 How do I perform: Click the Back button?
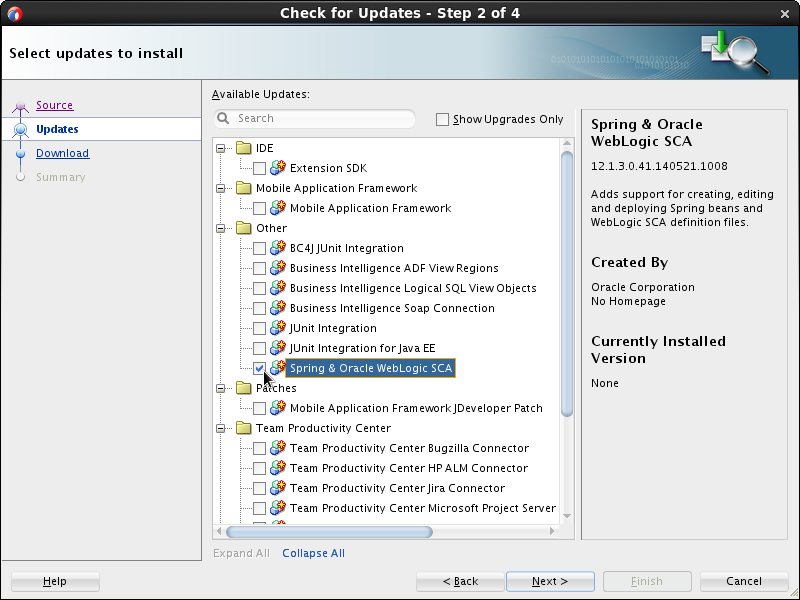(460, 581)
